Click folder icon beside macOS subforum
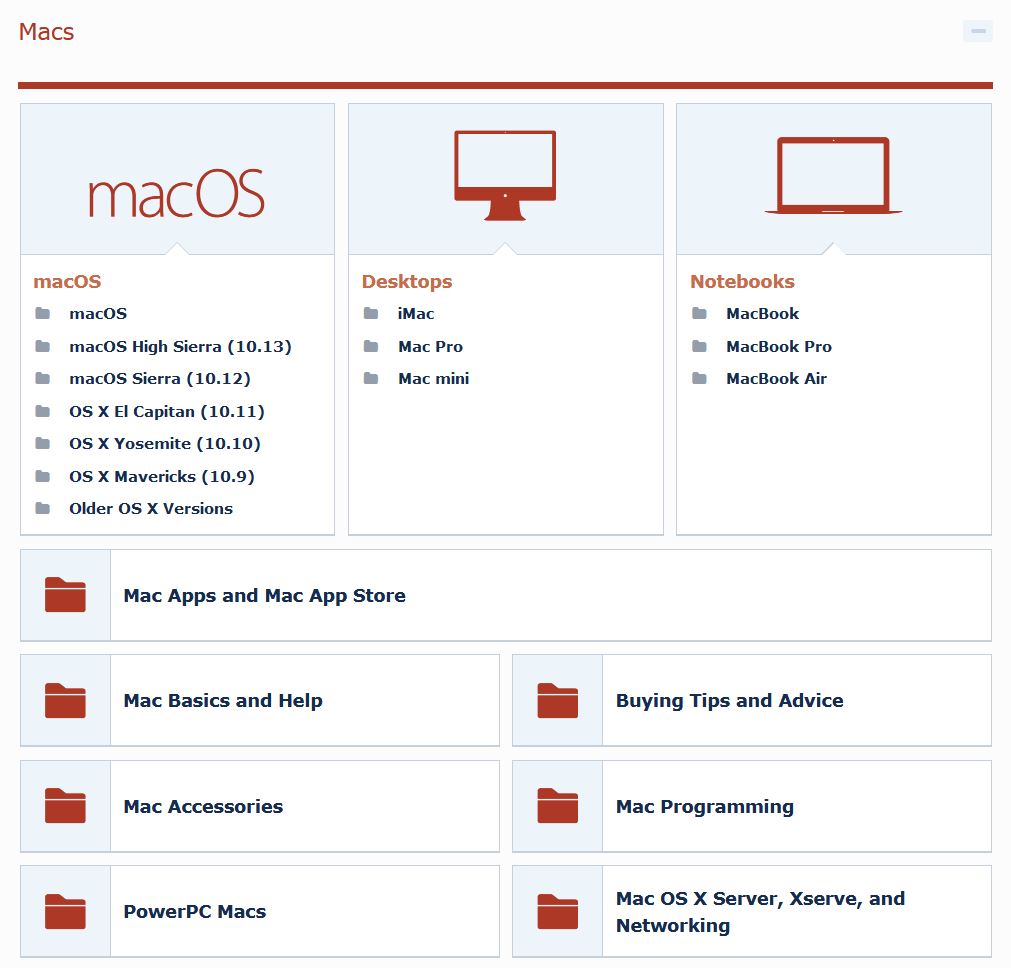This screenshot has height=968, width=1011. click(43, 313)
